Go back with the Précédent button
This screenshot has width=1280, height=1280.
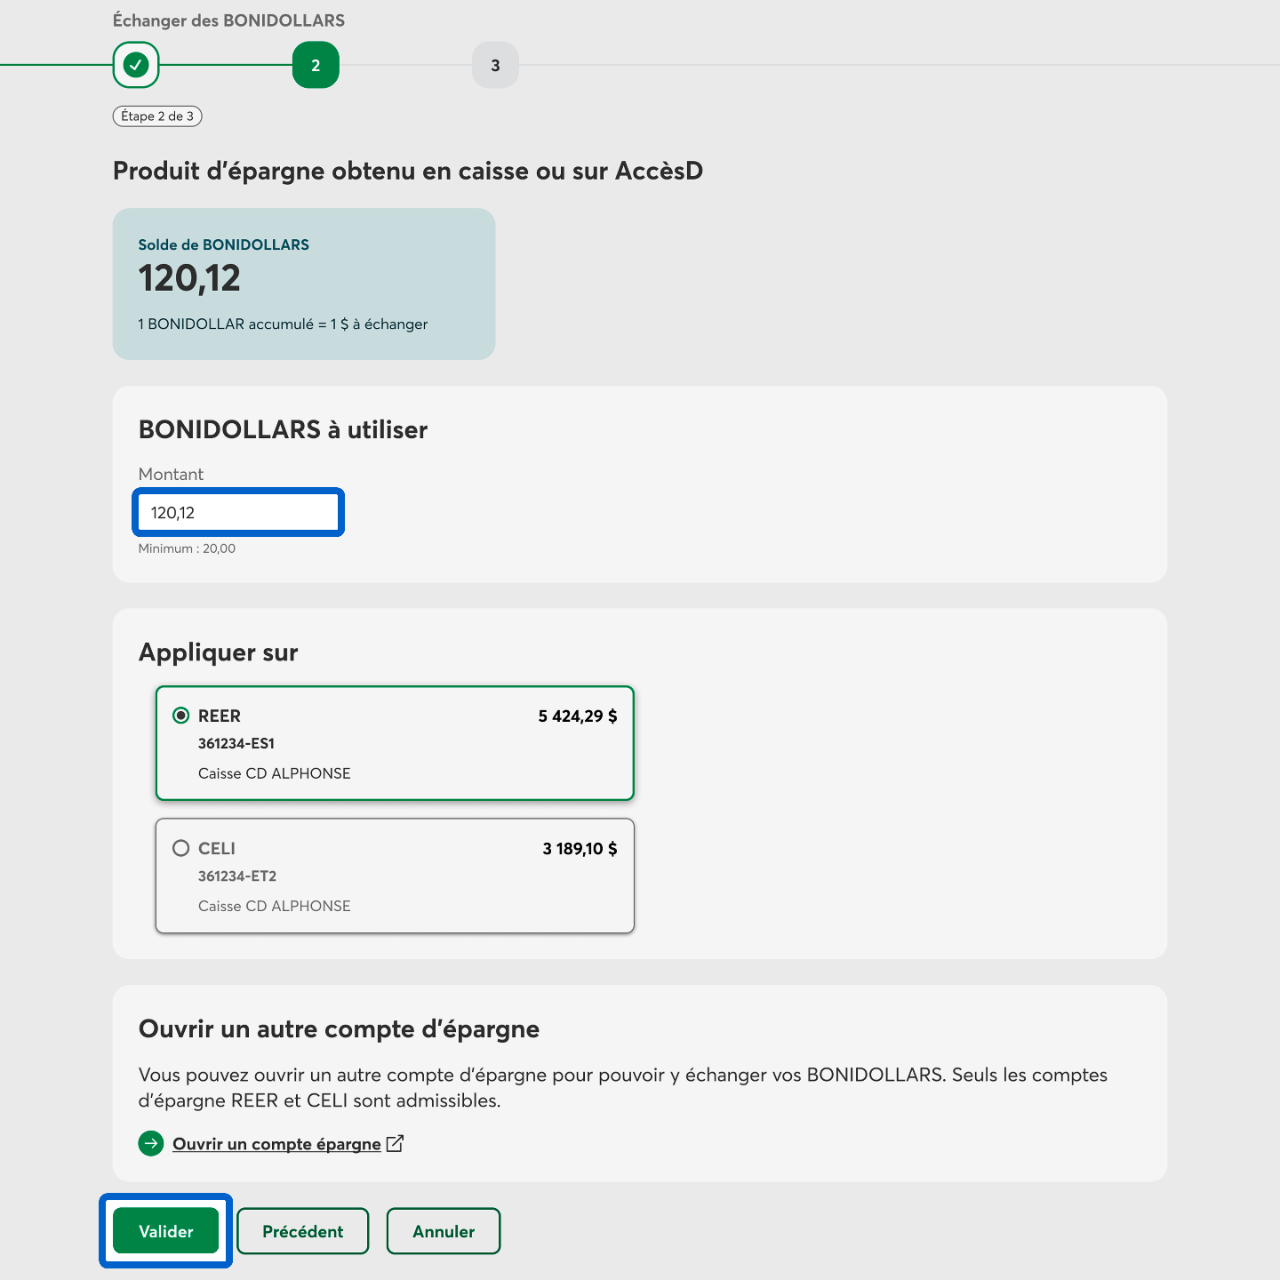click(302, 1231)
